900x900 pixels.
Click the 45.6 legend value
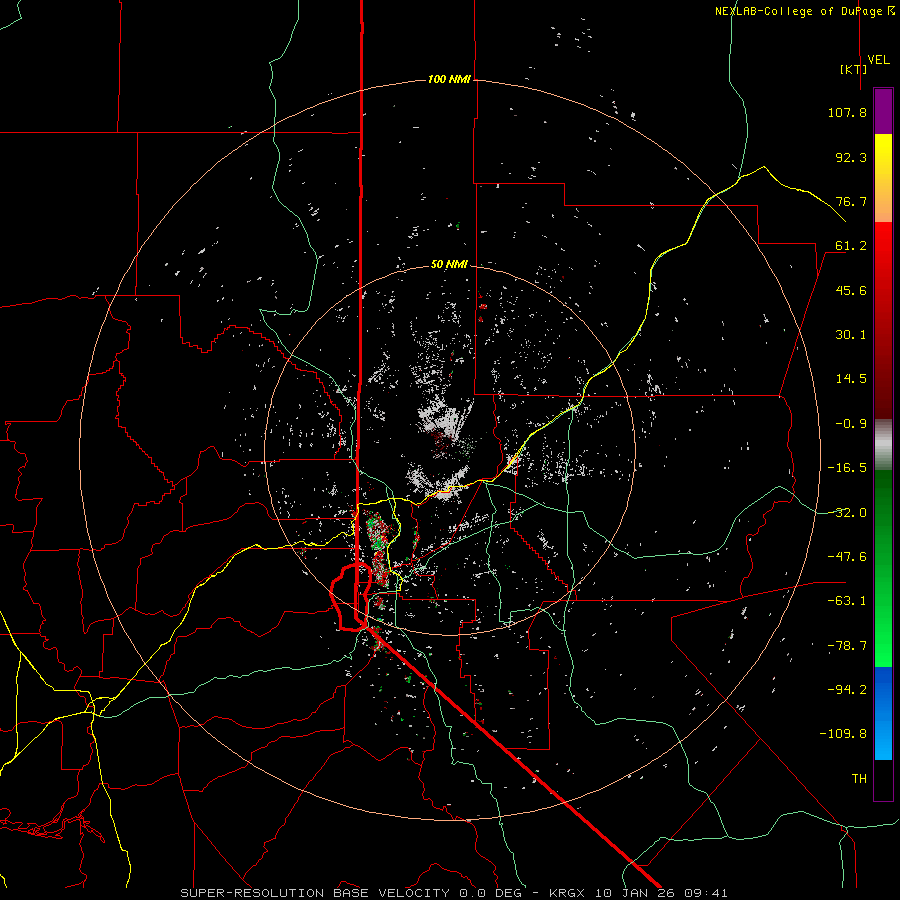tap(851, 290)
